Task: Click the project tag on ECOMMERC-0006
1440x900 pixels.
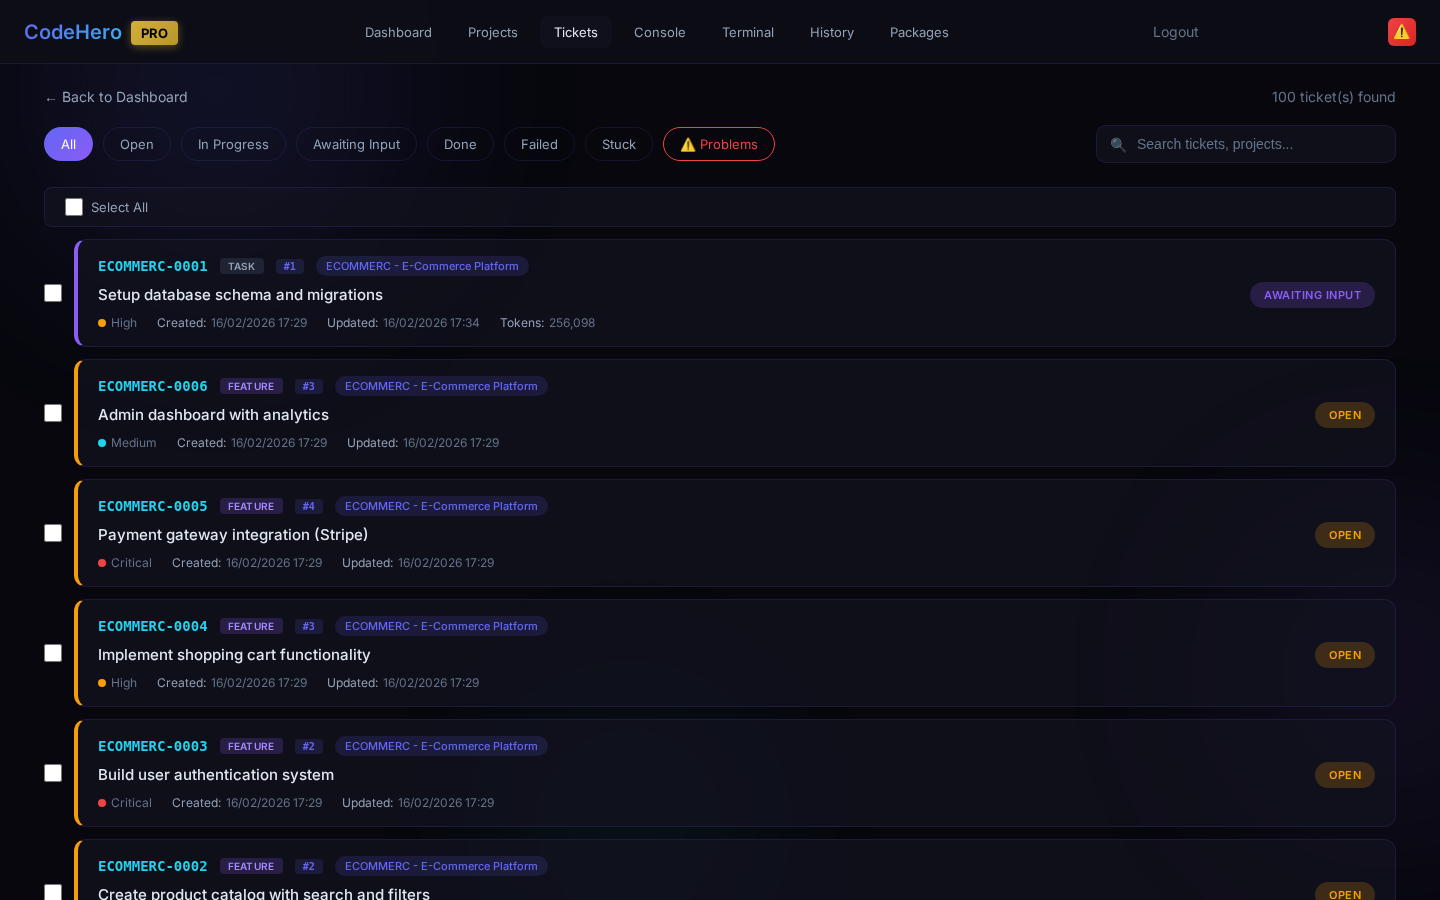Action: click(x=441, y=386)
